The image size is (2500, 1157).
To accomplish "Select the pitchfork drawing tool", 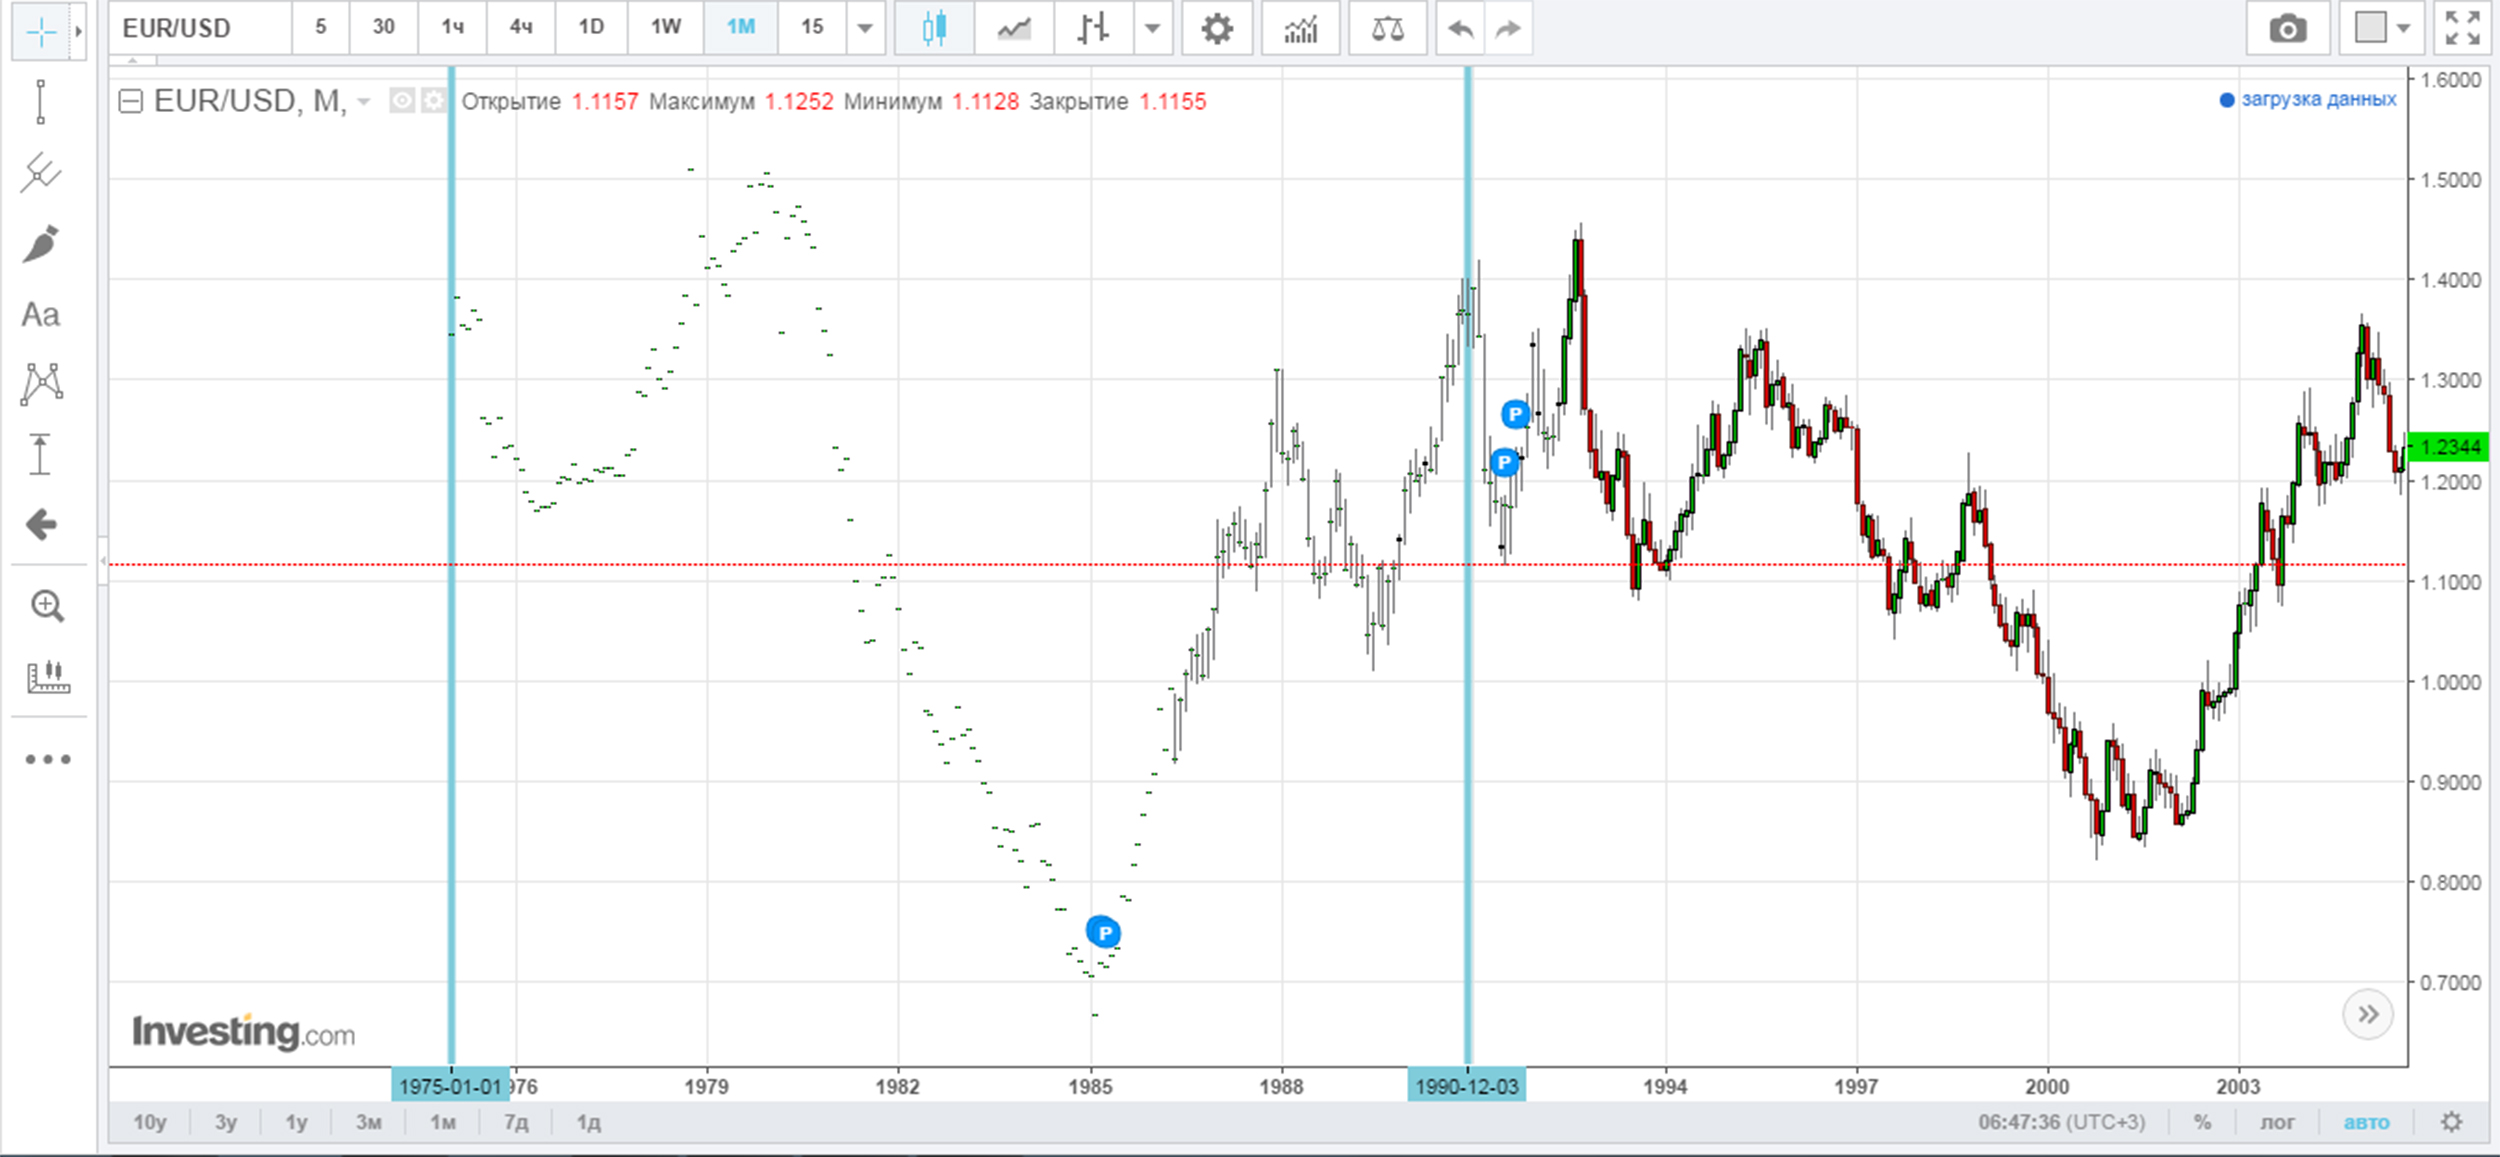I will (x=40, y=173).
